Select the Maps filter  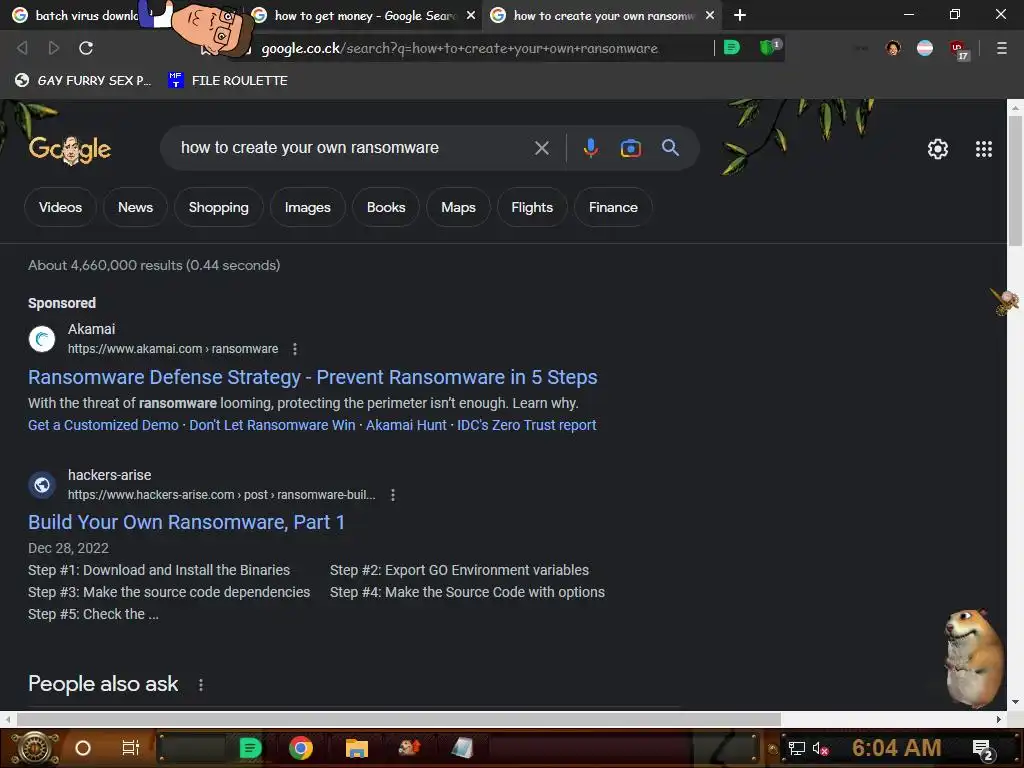click(x=458, y=207)
